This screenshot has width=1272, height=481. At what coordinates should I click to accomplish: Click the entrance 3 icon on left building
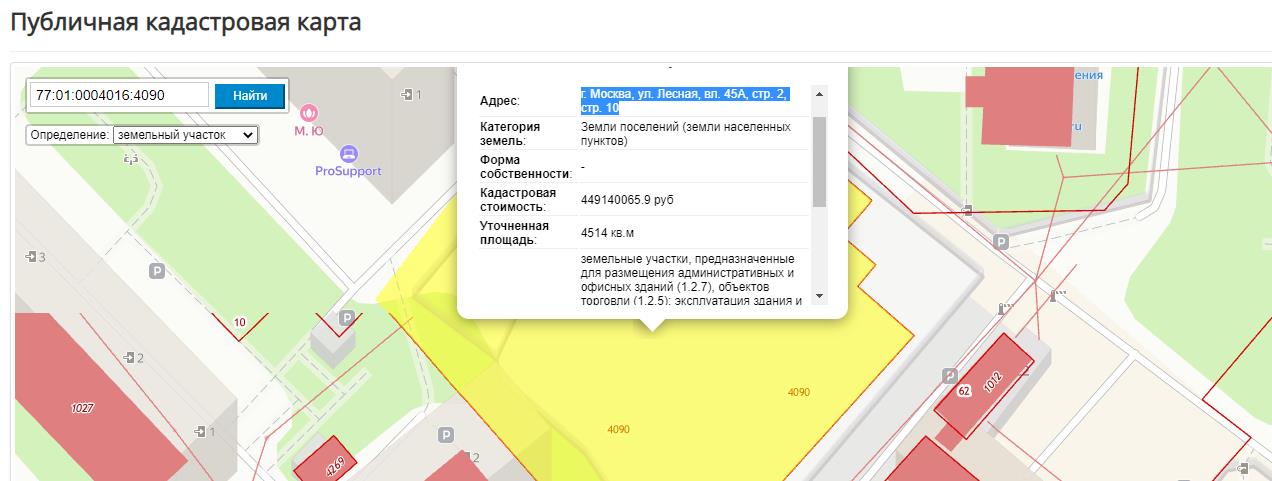pos(32,257)
